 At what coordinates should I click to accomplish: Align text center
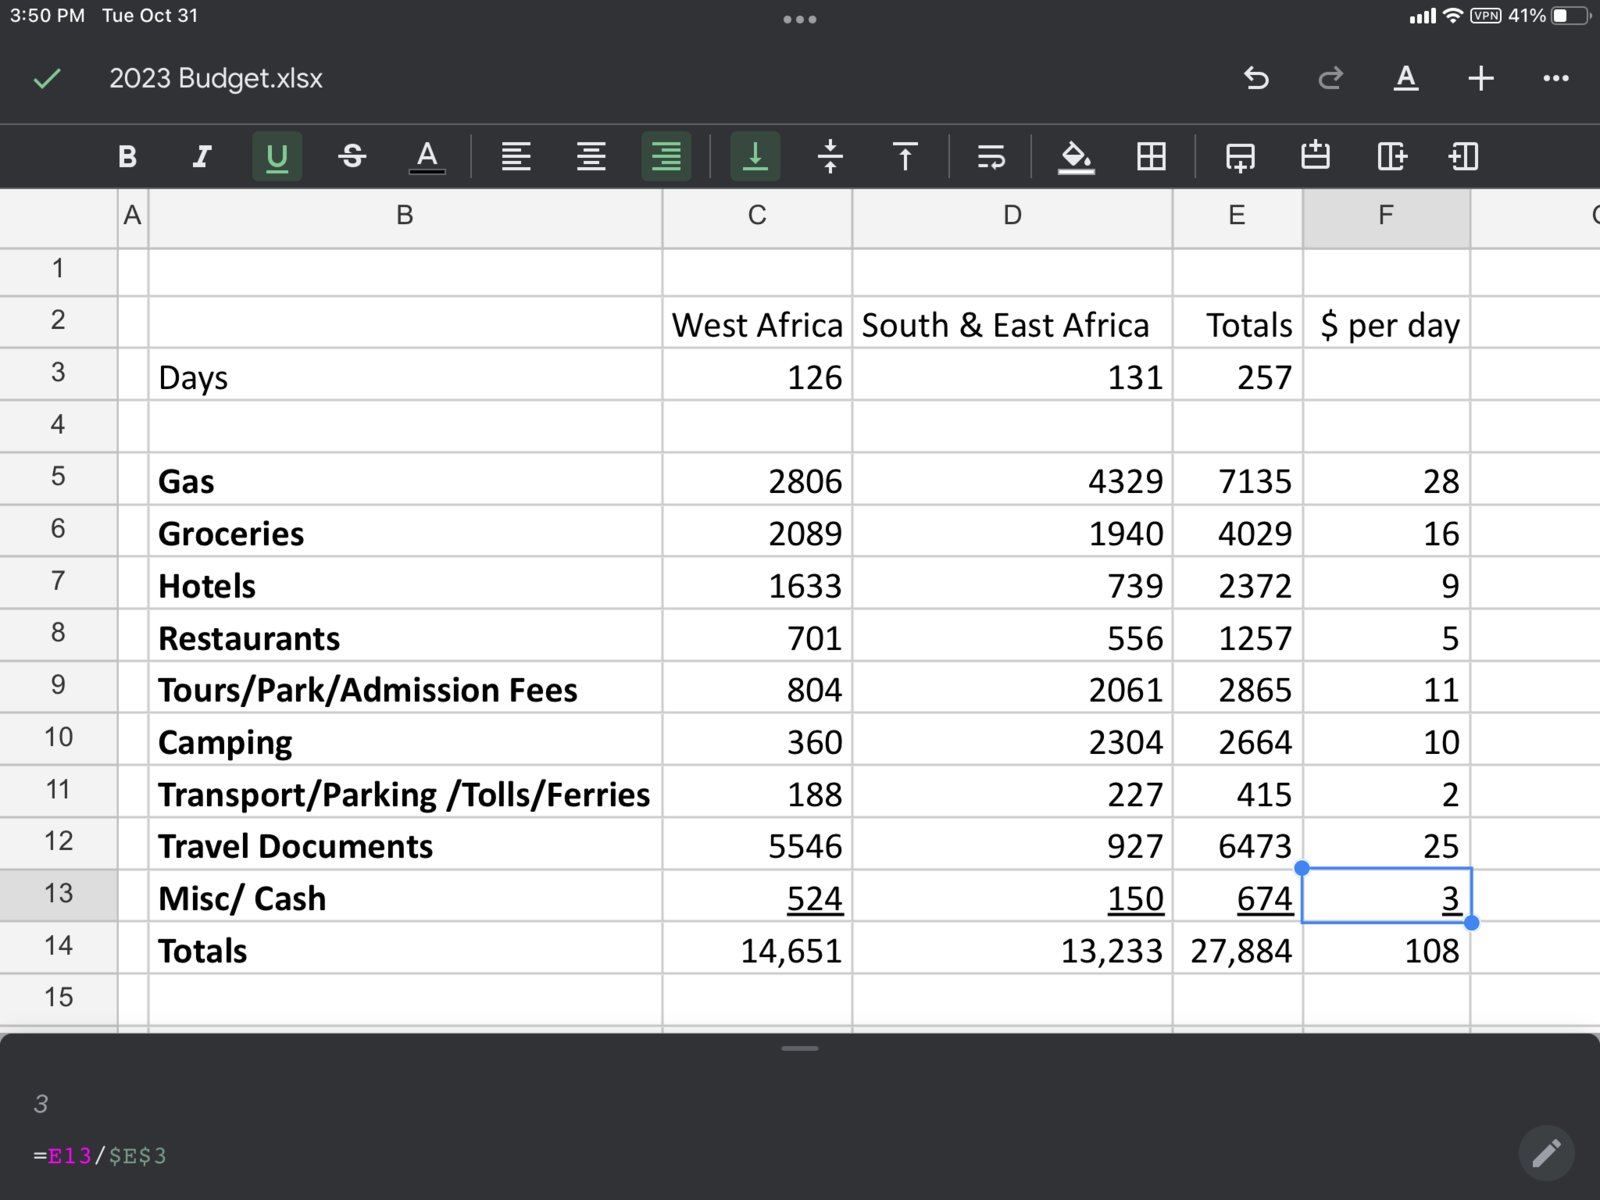[x=591, y=156]
